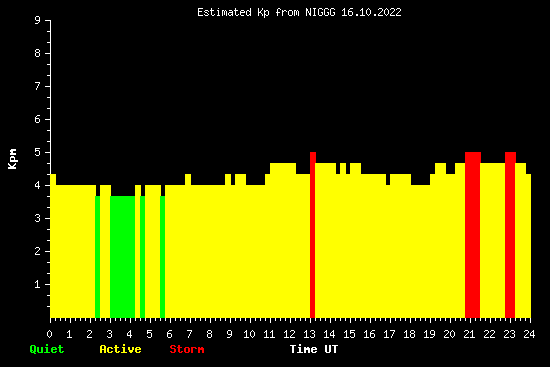This screenshot has width=550, height=367.
Task: Click the 'Kpn' vertical axis label
Action: point(12,159)
